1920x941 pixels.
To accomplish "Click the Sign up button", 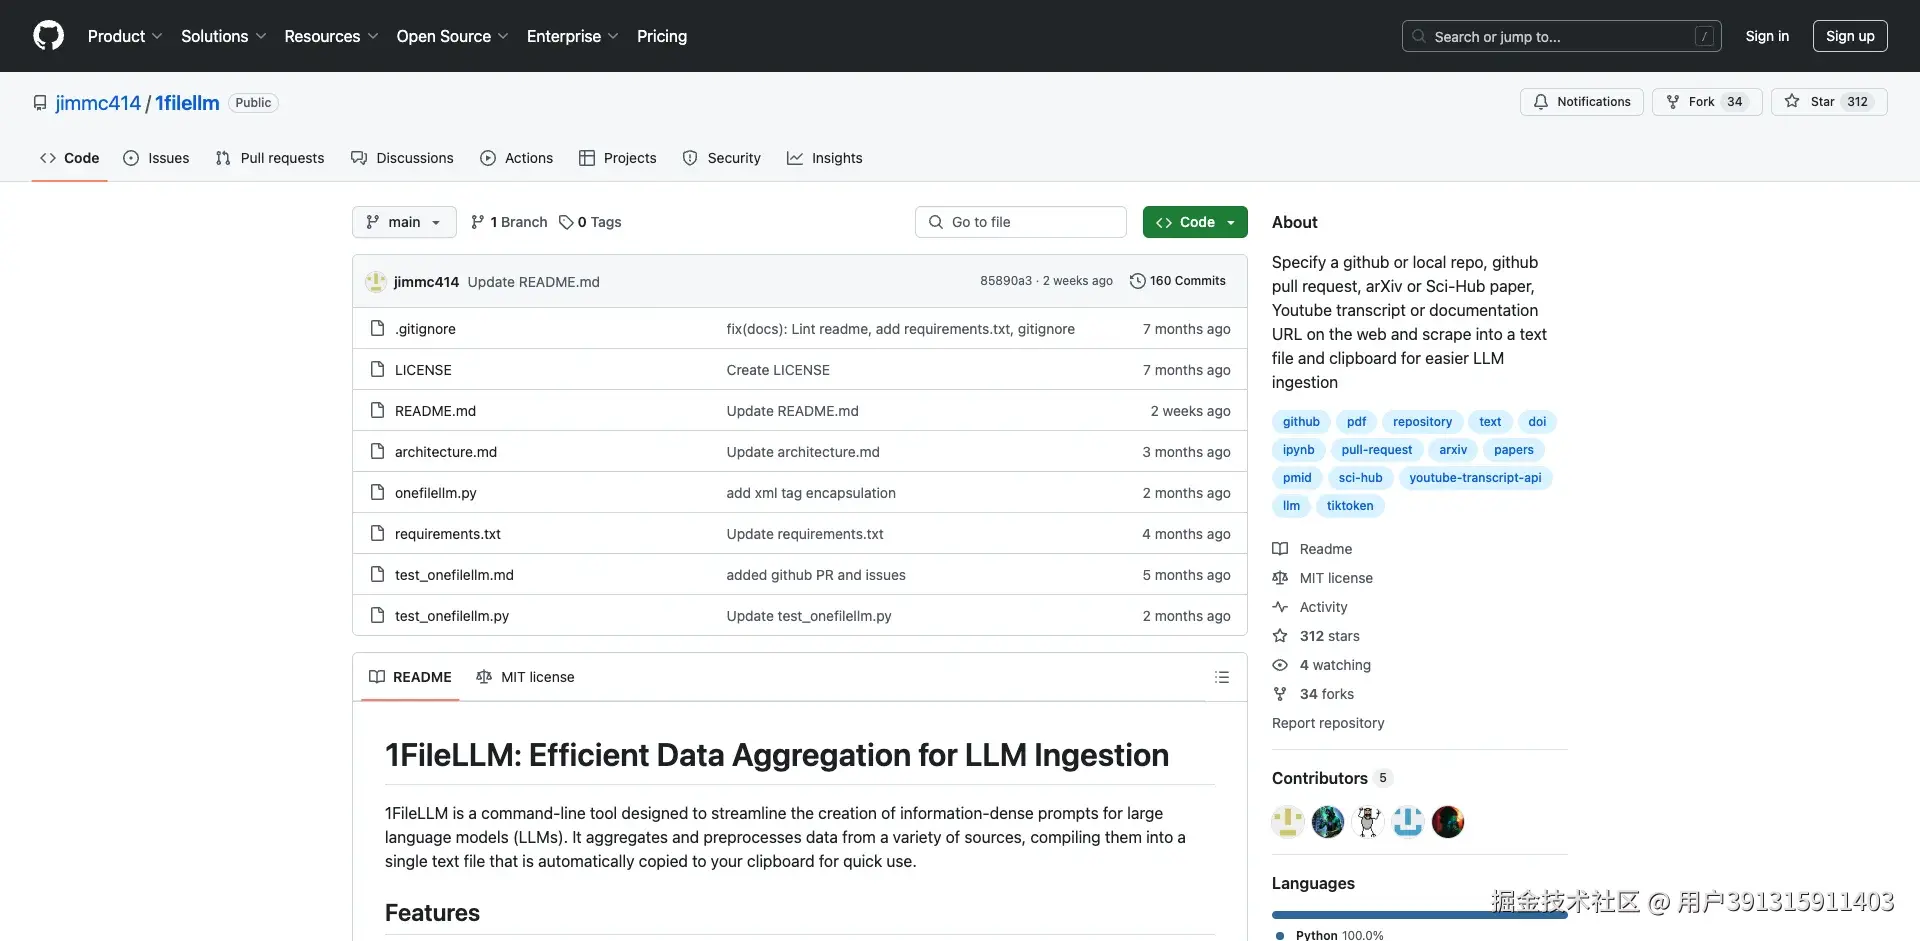I will [x=1850, y=36].
